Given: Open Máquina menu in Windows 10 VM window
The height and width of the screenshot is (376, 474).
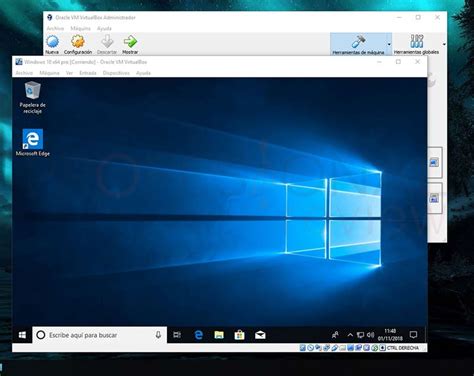Looking at the screenshot, I should tap(49, 73).
